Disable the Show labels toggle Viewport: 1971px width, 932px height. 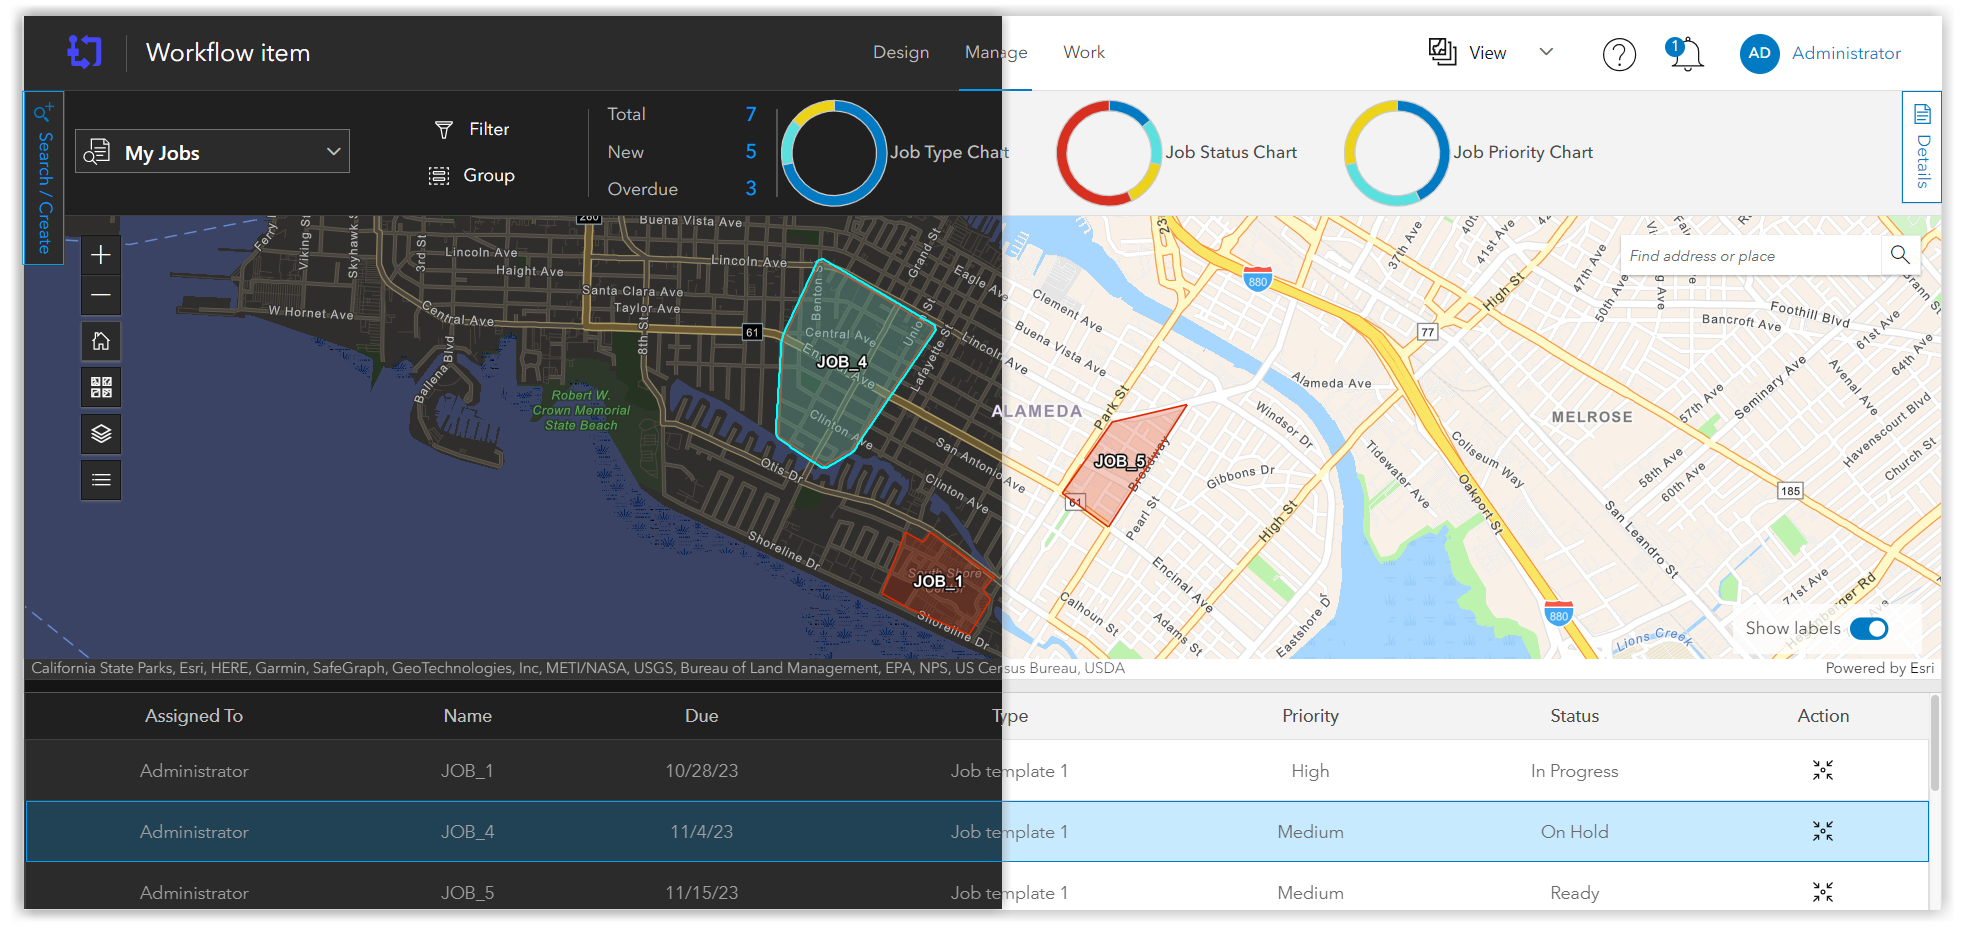(x=1870, y=628)
